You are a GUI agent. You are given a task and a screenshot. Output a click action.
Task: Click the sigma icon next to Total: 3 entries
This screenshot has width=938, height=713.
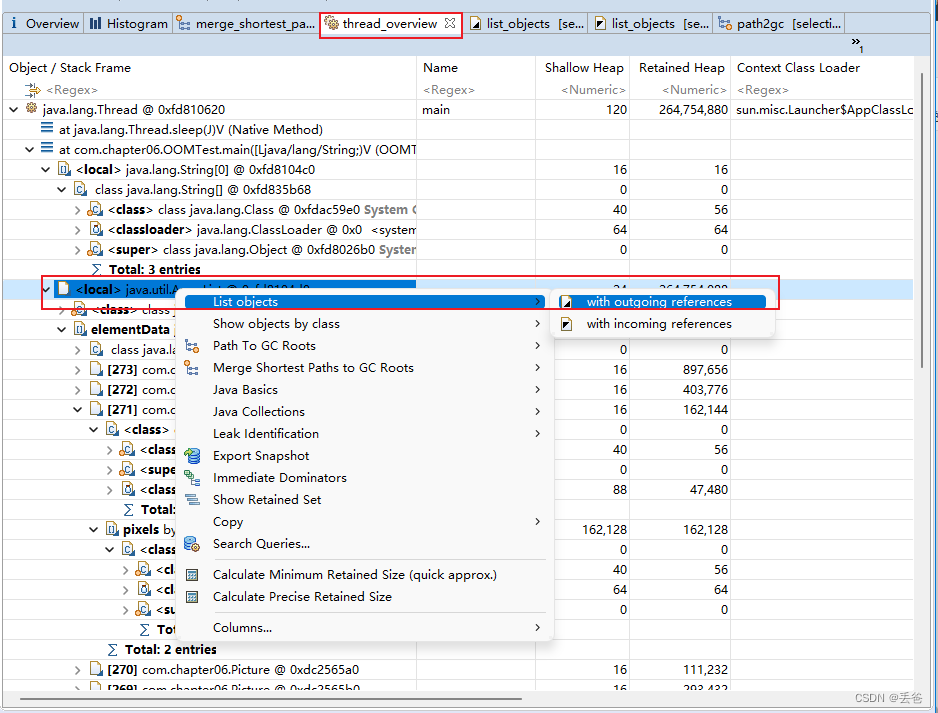coord(96,270)
